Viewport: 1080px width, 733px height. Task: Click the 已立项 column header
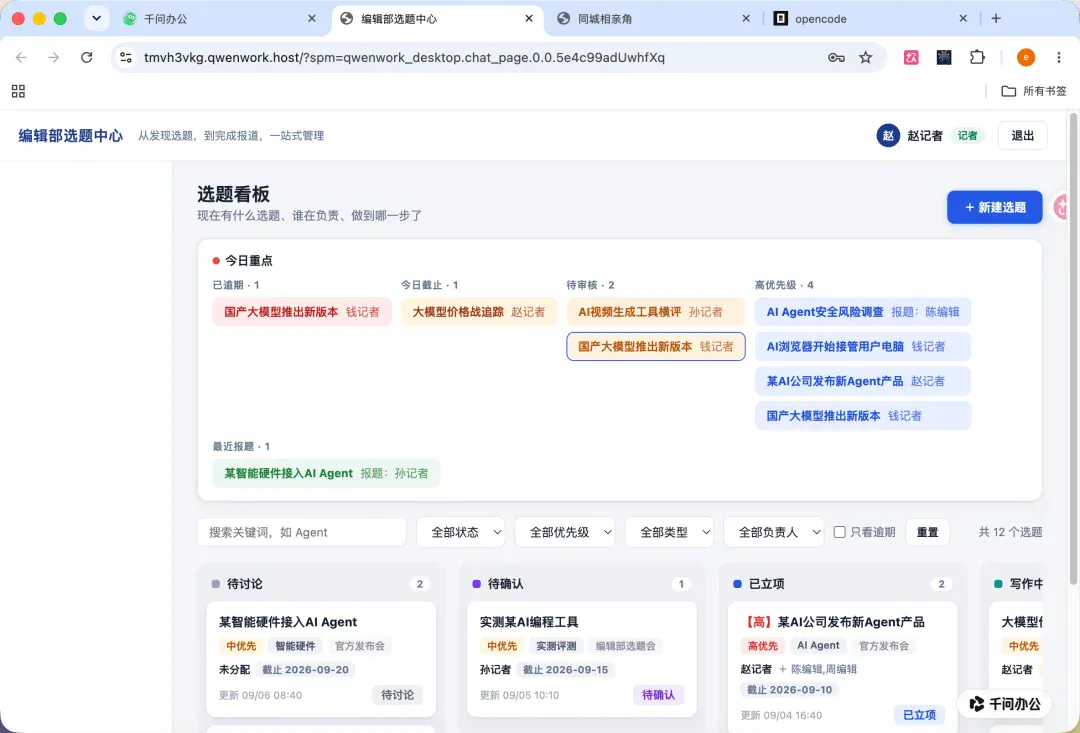click(842, 584)
